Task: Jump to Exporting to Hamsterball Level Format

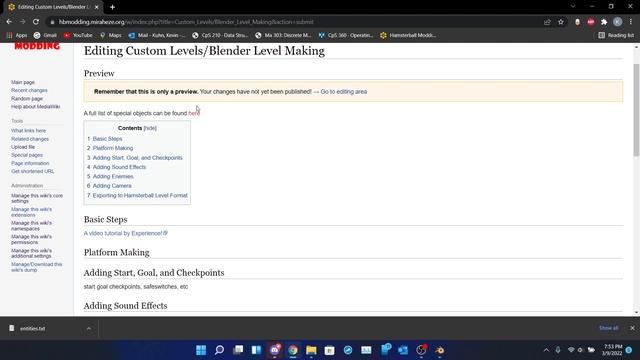Action: point(140,196)
